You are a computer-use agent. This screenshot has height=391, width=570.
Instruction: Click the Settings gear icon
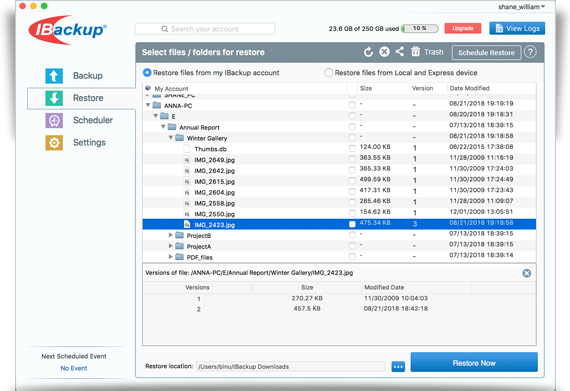(54, 142)
